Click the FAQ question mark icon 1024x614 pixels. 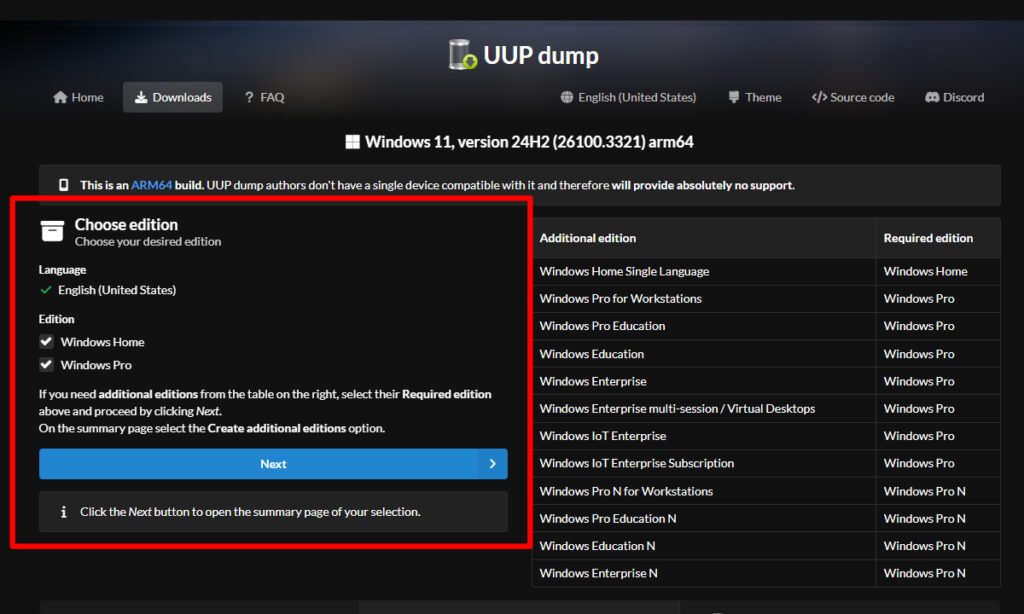(249, 97)
